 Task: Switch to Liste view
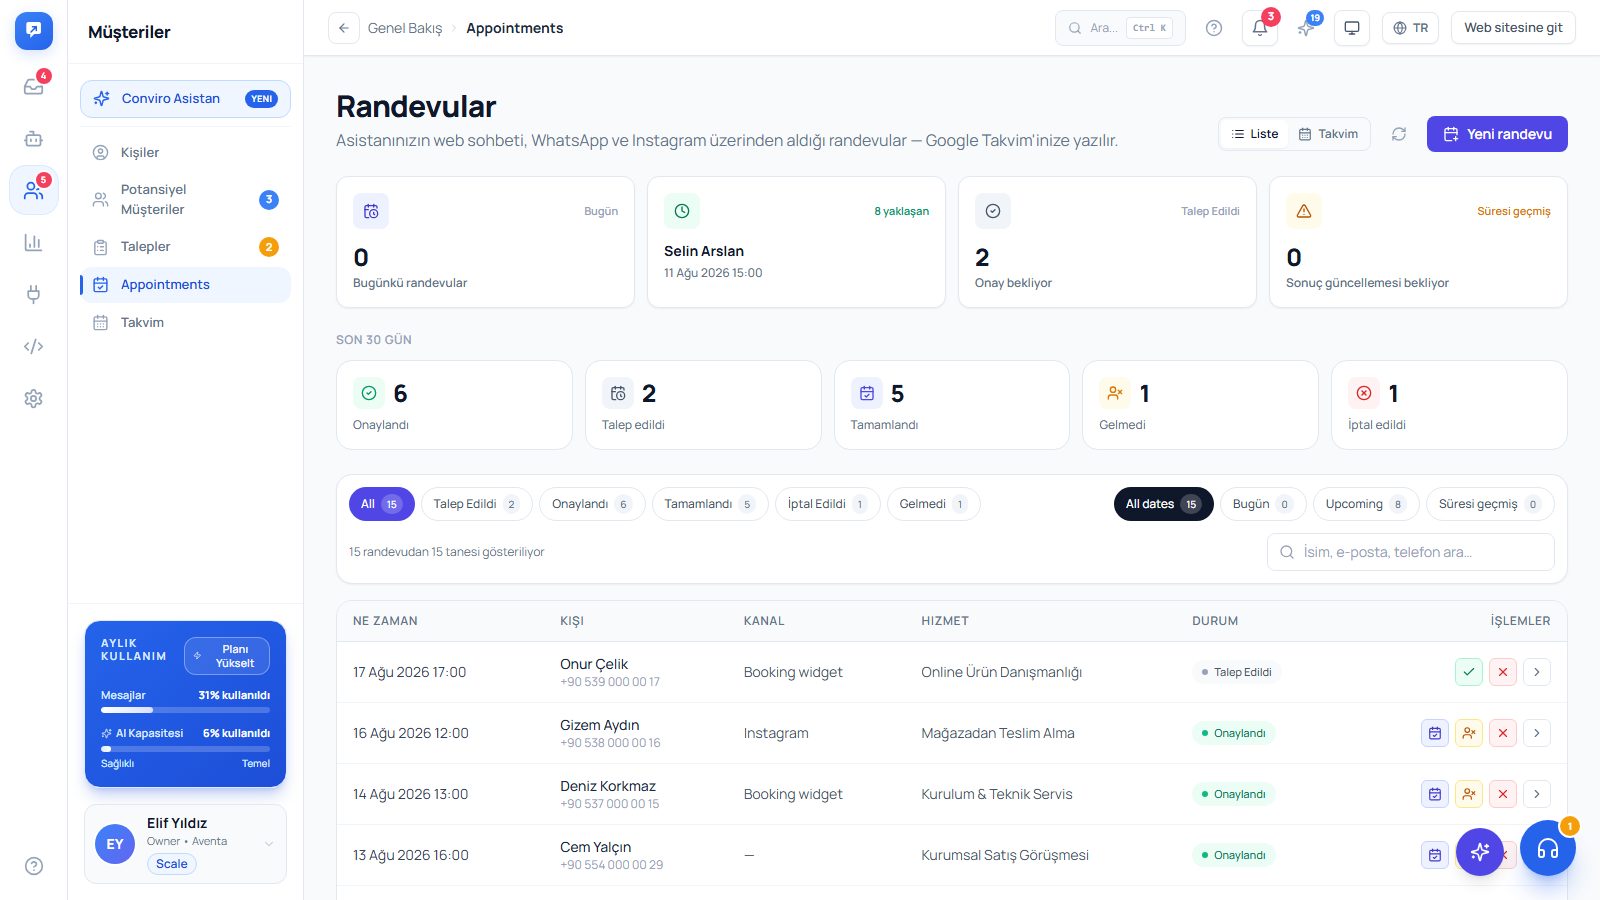click(x=1255, y=134)
